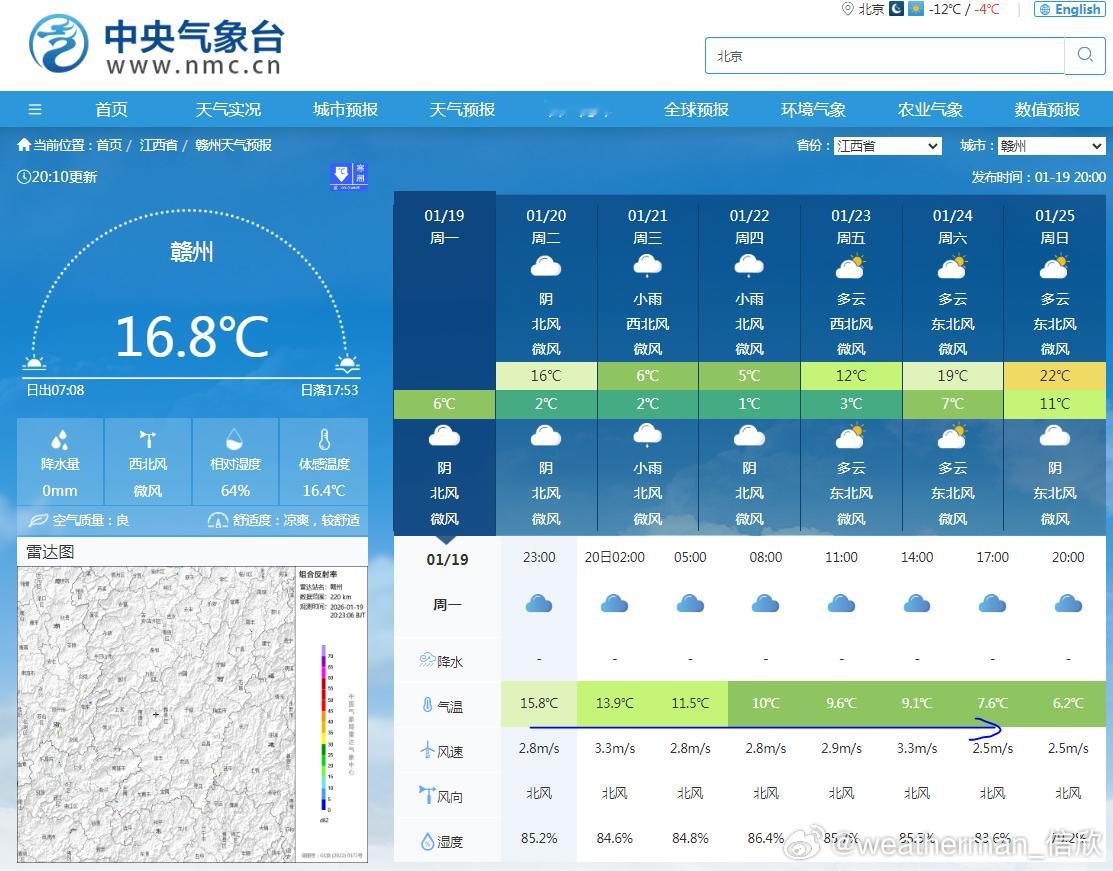The width and height of the screenshot is (1113, 871).
Task: Click the sunset icon
Action: pyautogui.click(x=347, y=364)
